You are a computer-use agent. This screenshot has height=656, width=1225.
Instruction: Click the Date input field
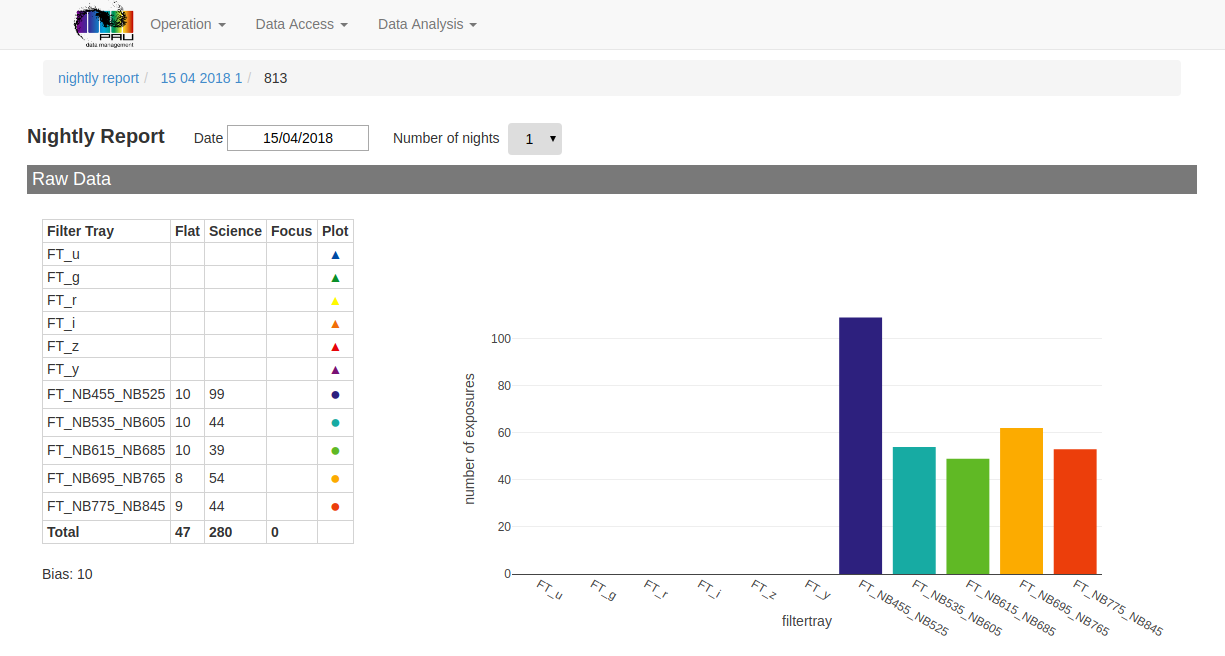click(298, 138)
